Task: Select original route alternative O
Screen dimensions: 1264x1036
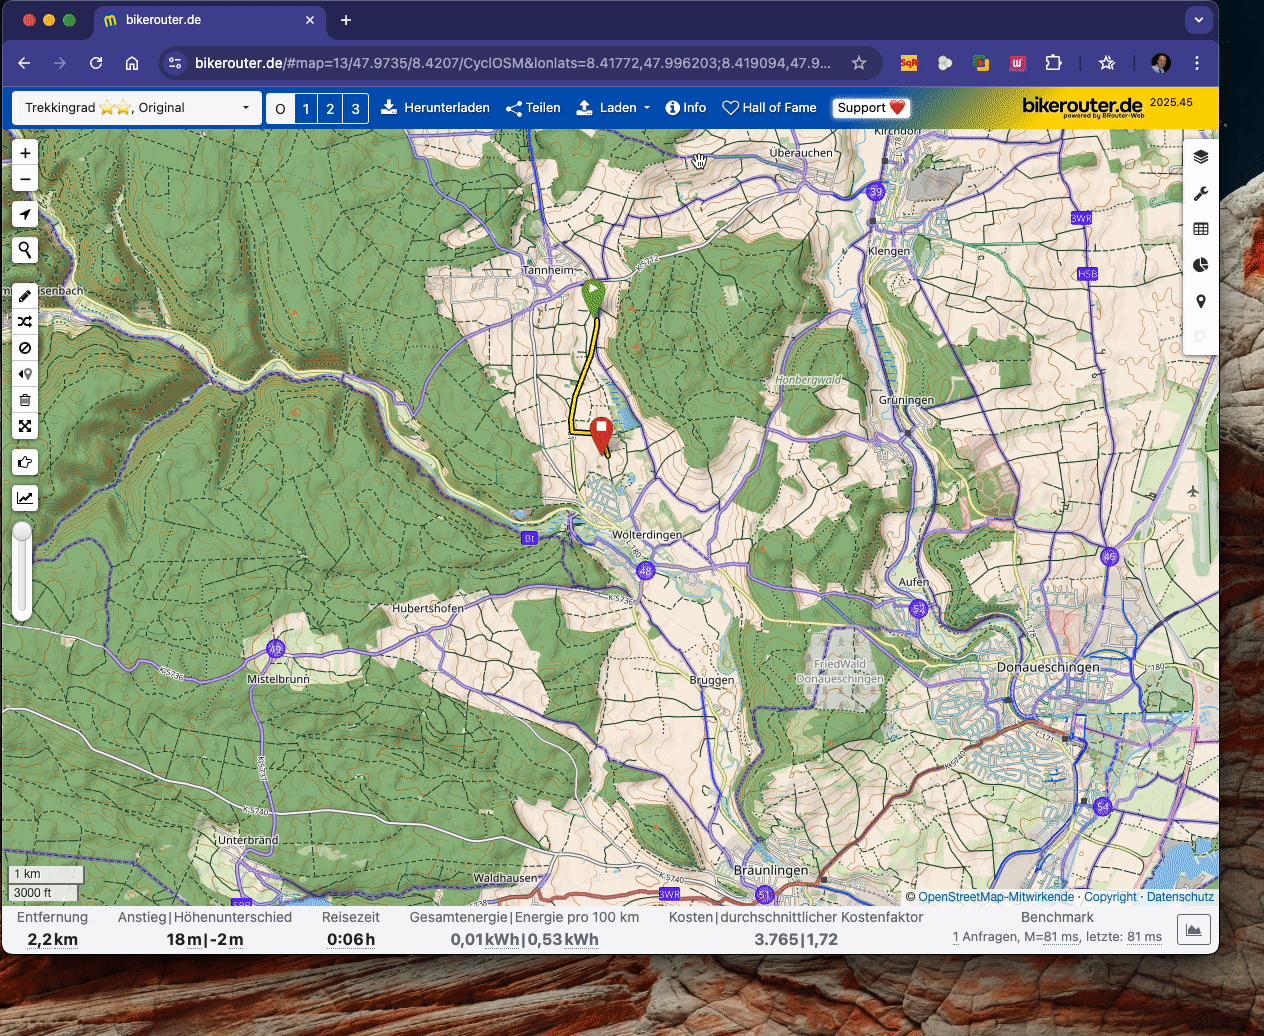Action: pos(280,109)
